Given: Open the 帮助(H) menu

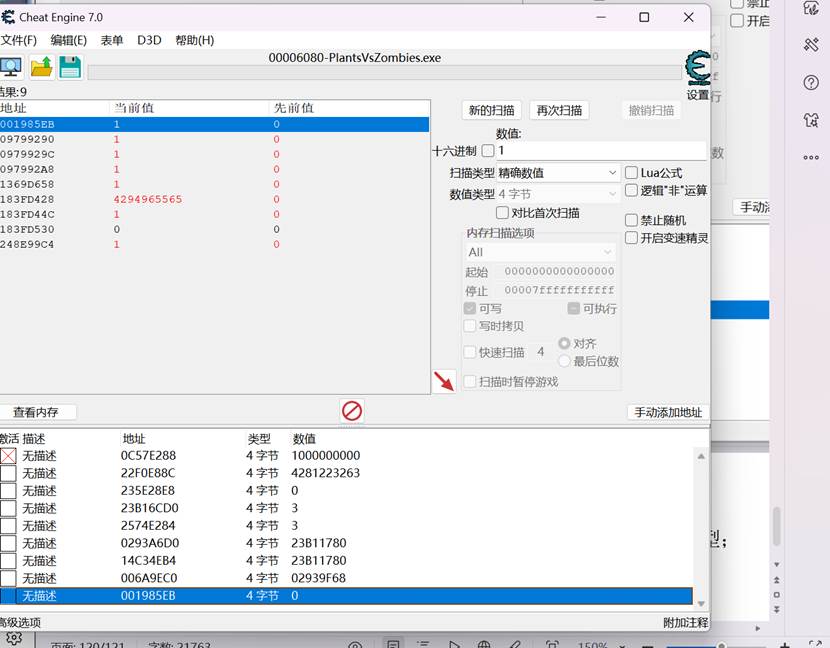Looking at the screenshot, I should click(x=195, y=40).
